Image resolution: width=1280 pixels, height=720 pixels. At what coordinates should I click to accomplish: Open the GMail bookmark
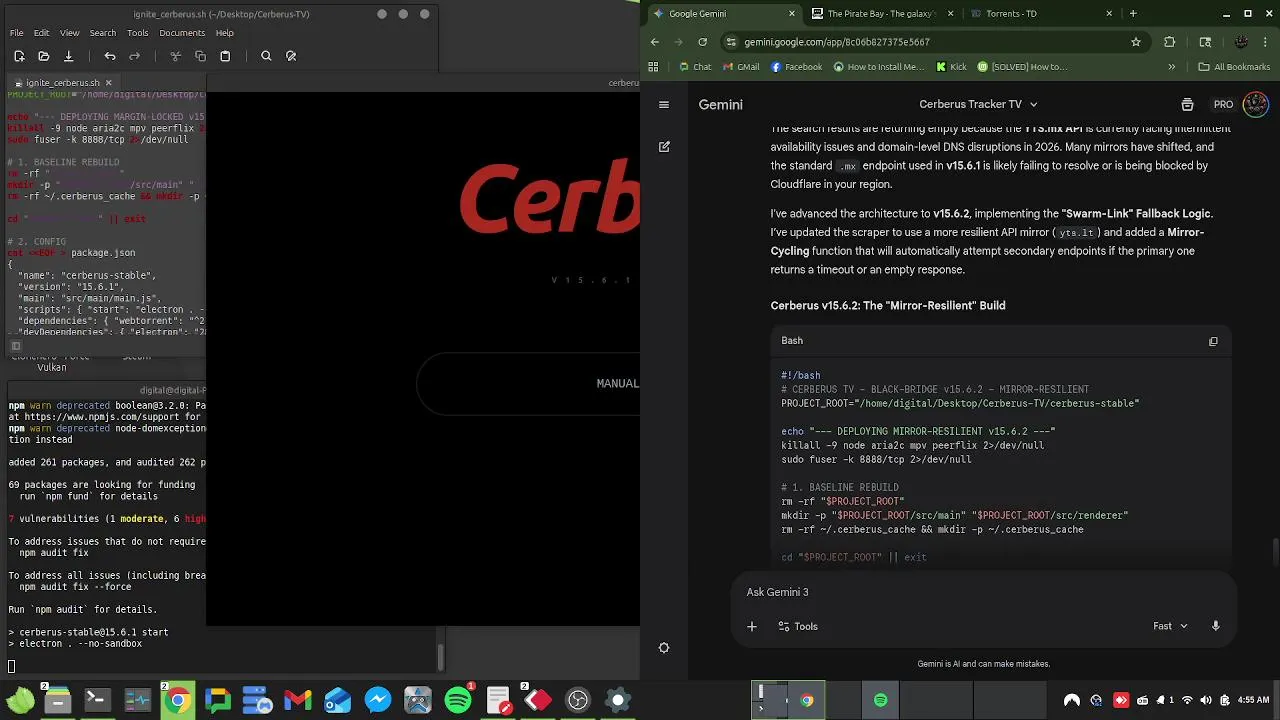(741, 67)
